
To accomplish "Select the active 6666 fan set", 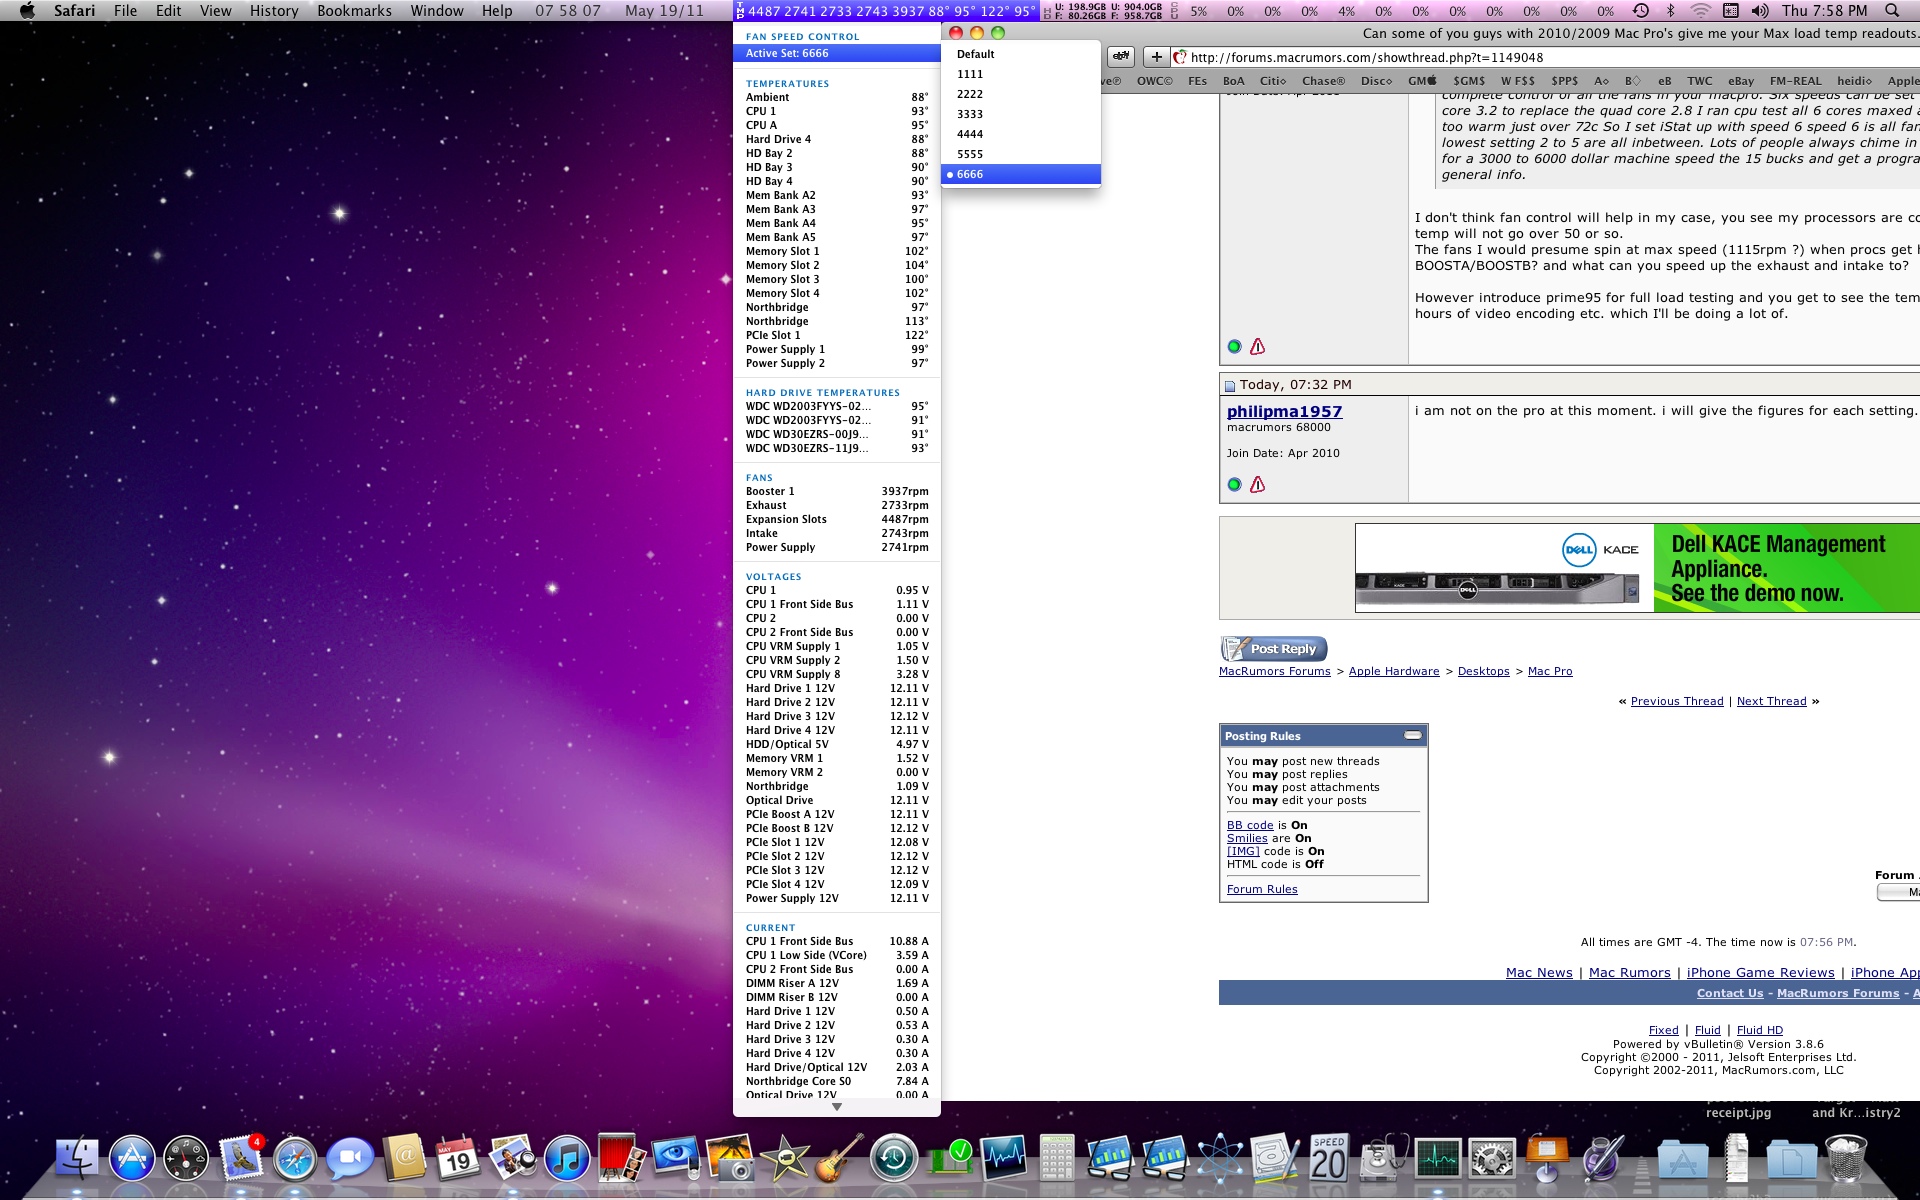I will click(1021, 174).
